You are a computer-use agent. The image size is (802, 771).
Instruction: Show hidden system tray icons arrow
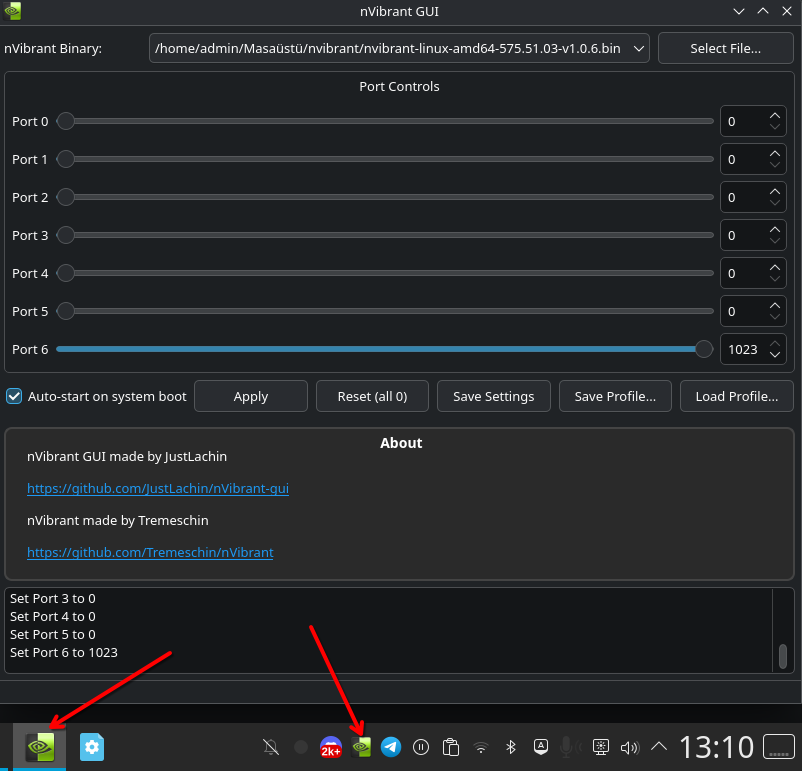click(659, 746)
